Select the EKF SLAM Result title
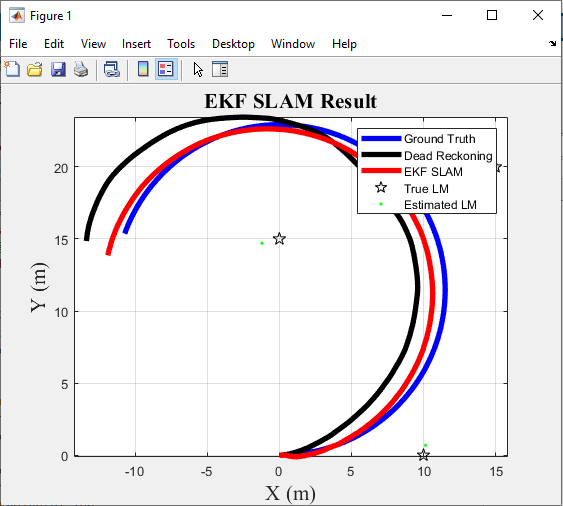Viewport: 563px width, 506px height. point(290,101)
